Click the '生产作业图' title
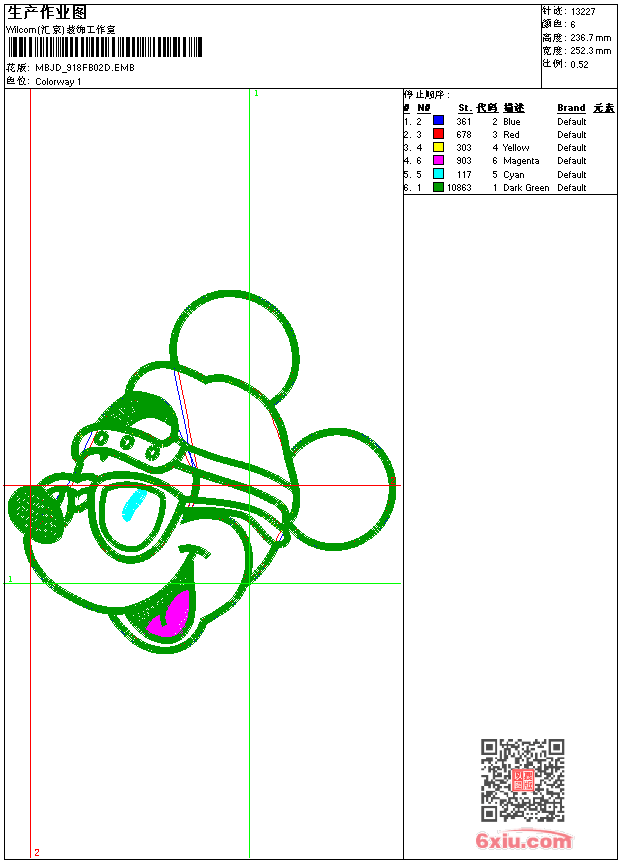 [47, 13]
